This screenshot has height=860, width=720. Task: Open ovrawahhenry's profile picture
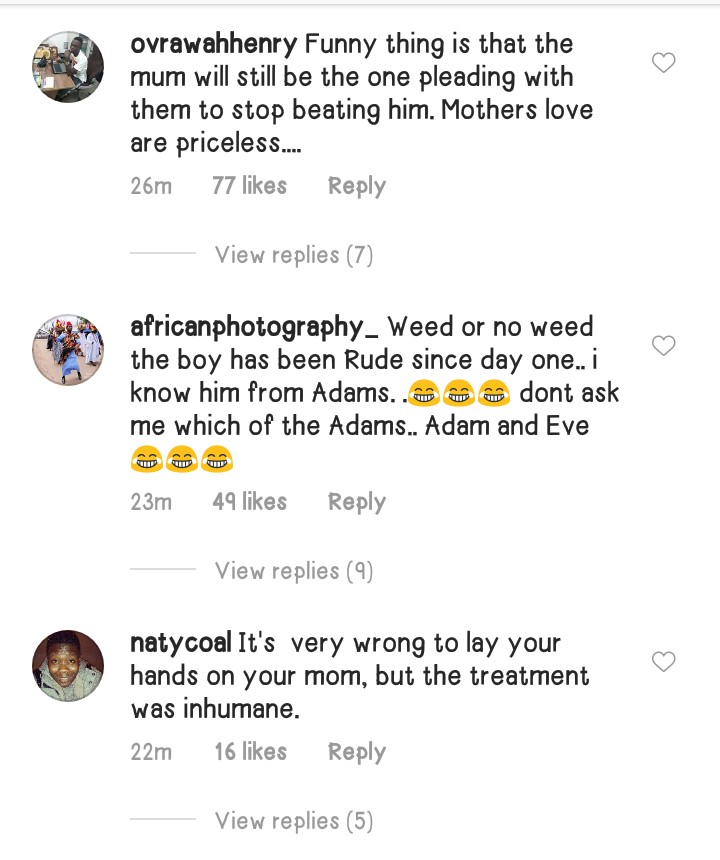68,66
